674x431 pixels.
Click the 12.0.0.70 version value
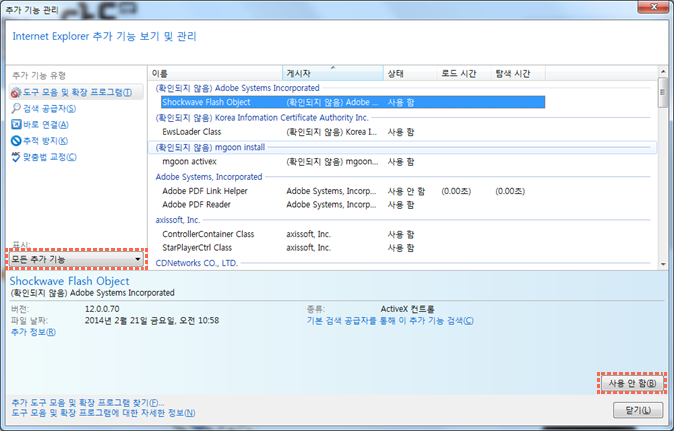[102, 309]
